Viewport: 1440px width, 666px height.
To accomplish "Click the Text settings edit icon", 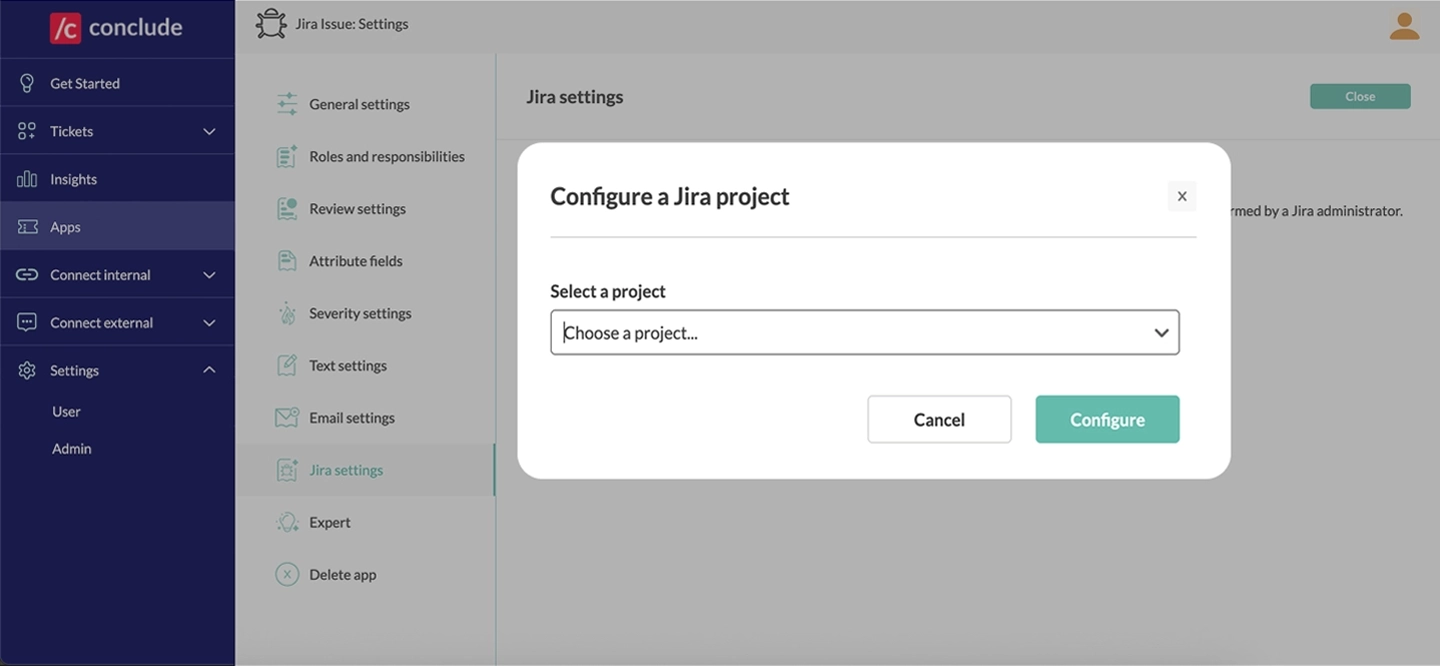I will coord(287,365).
